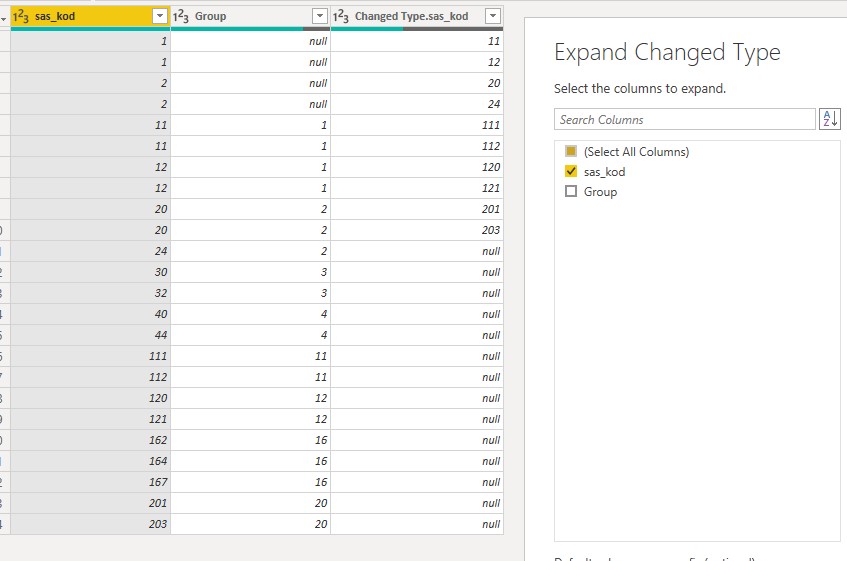
Task: Click sas_kod cell with value 162
Action: [90, 440]
